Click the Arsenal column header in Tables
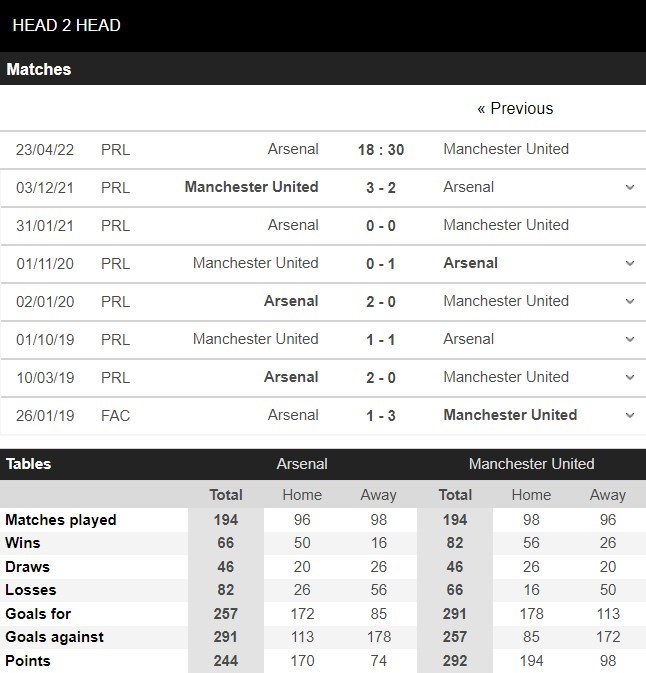The height and width of the screenshot is (673, 646). (302, 464)
